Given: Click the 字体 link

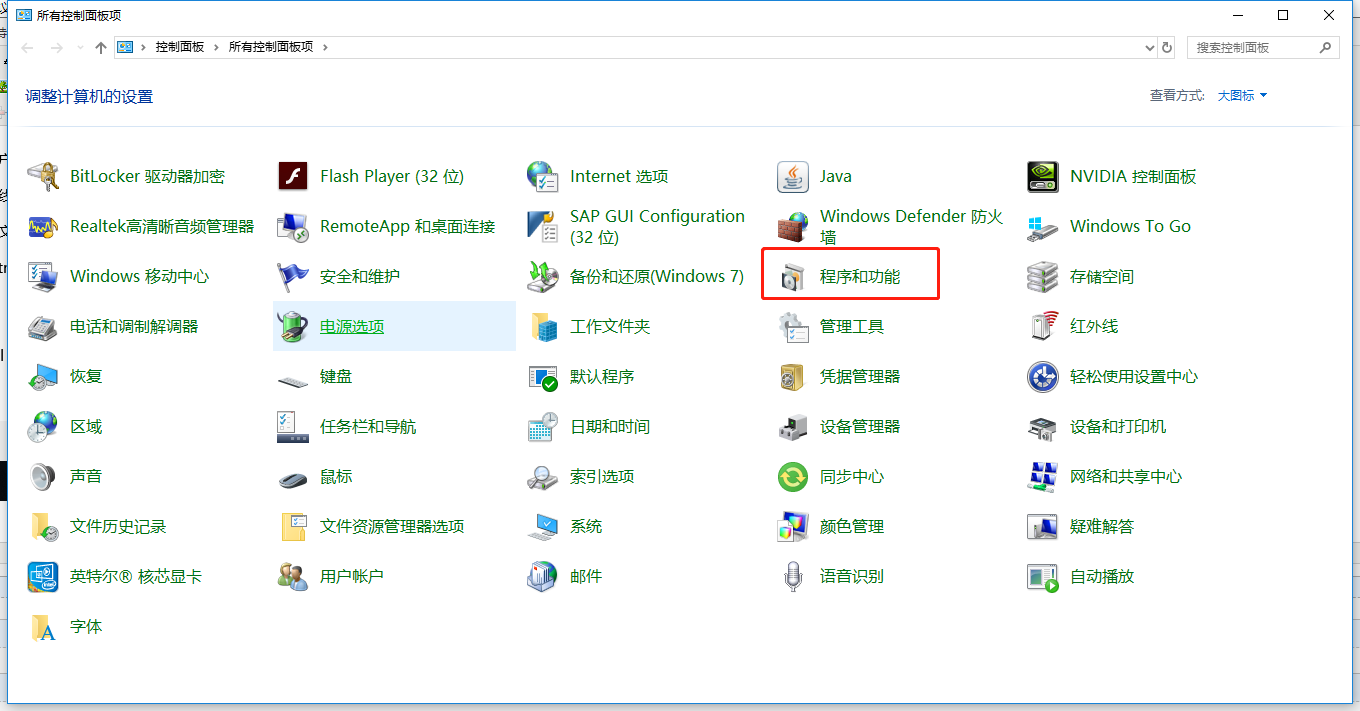Looking at the screenshot, I should 86,627.
